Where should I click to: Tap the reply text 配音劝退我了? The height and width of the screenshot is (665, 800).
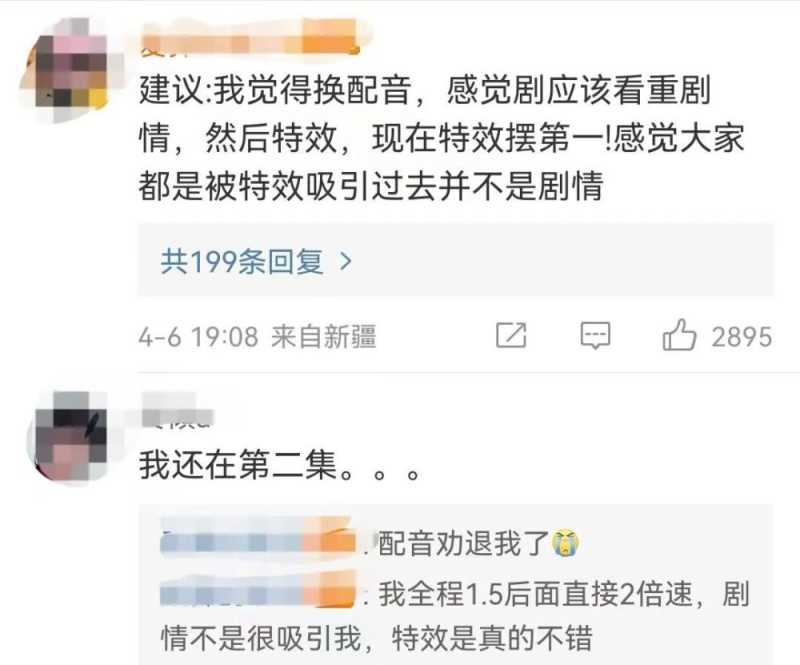pos(463,543)
